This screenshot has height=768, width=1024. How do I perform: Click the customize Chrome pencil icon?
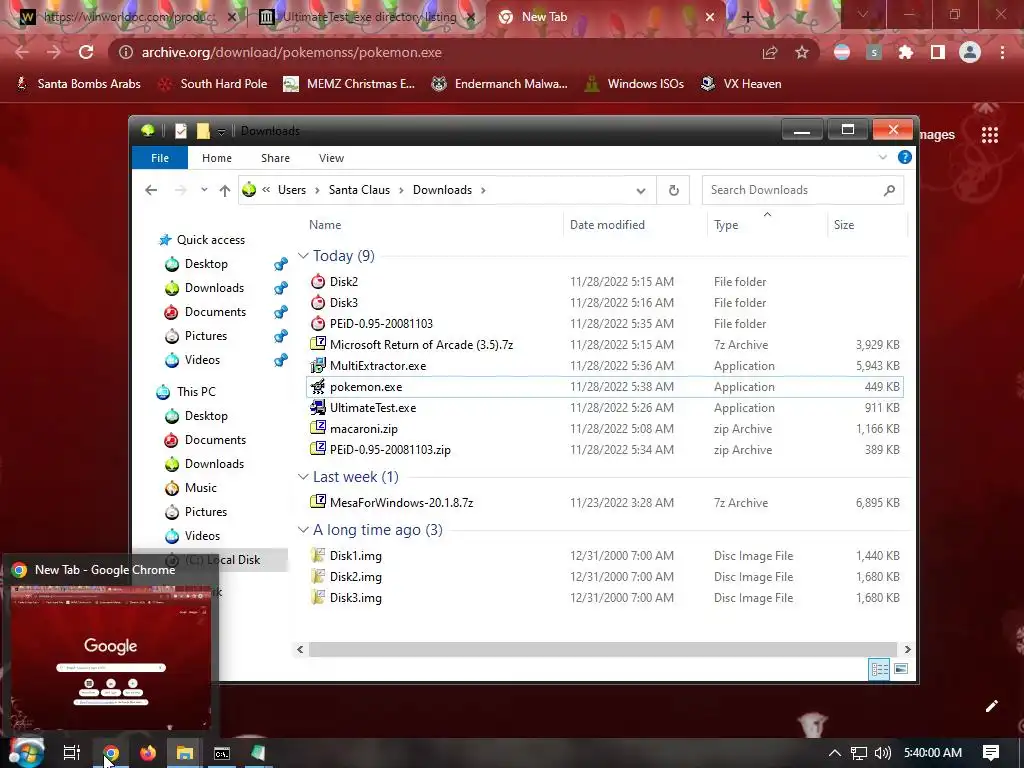click(991, 705)
